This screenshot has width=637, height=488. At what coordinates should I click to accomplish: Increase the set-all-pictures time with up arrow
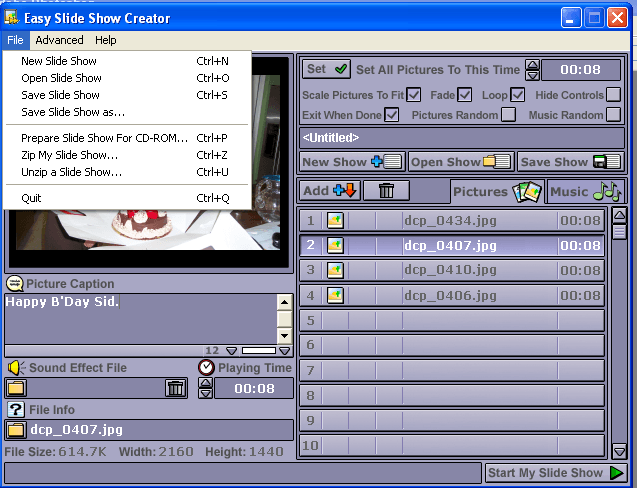pos(532,65)
